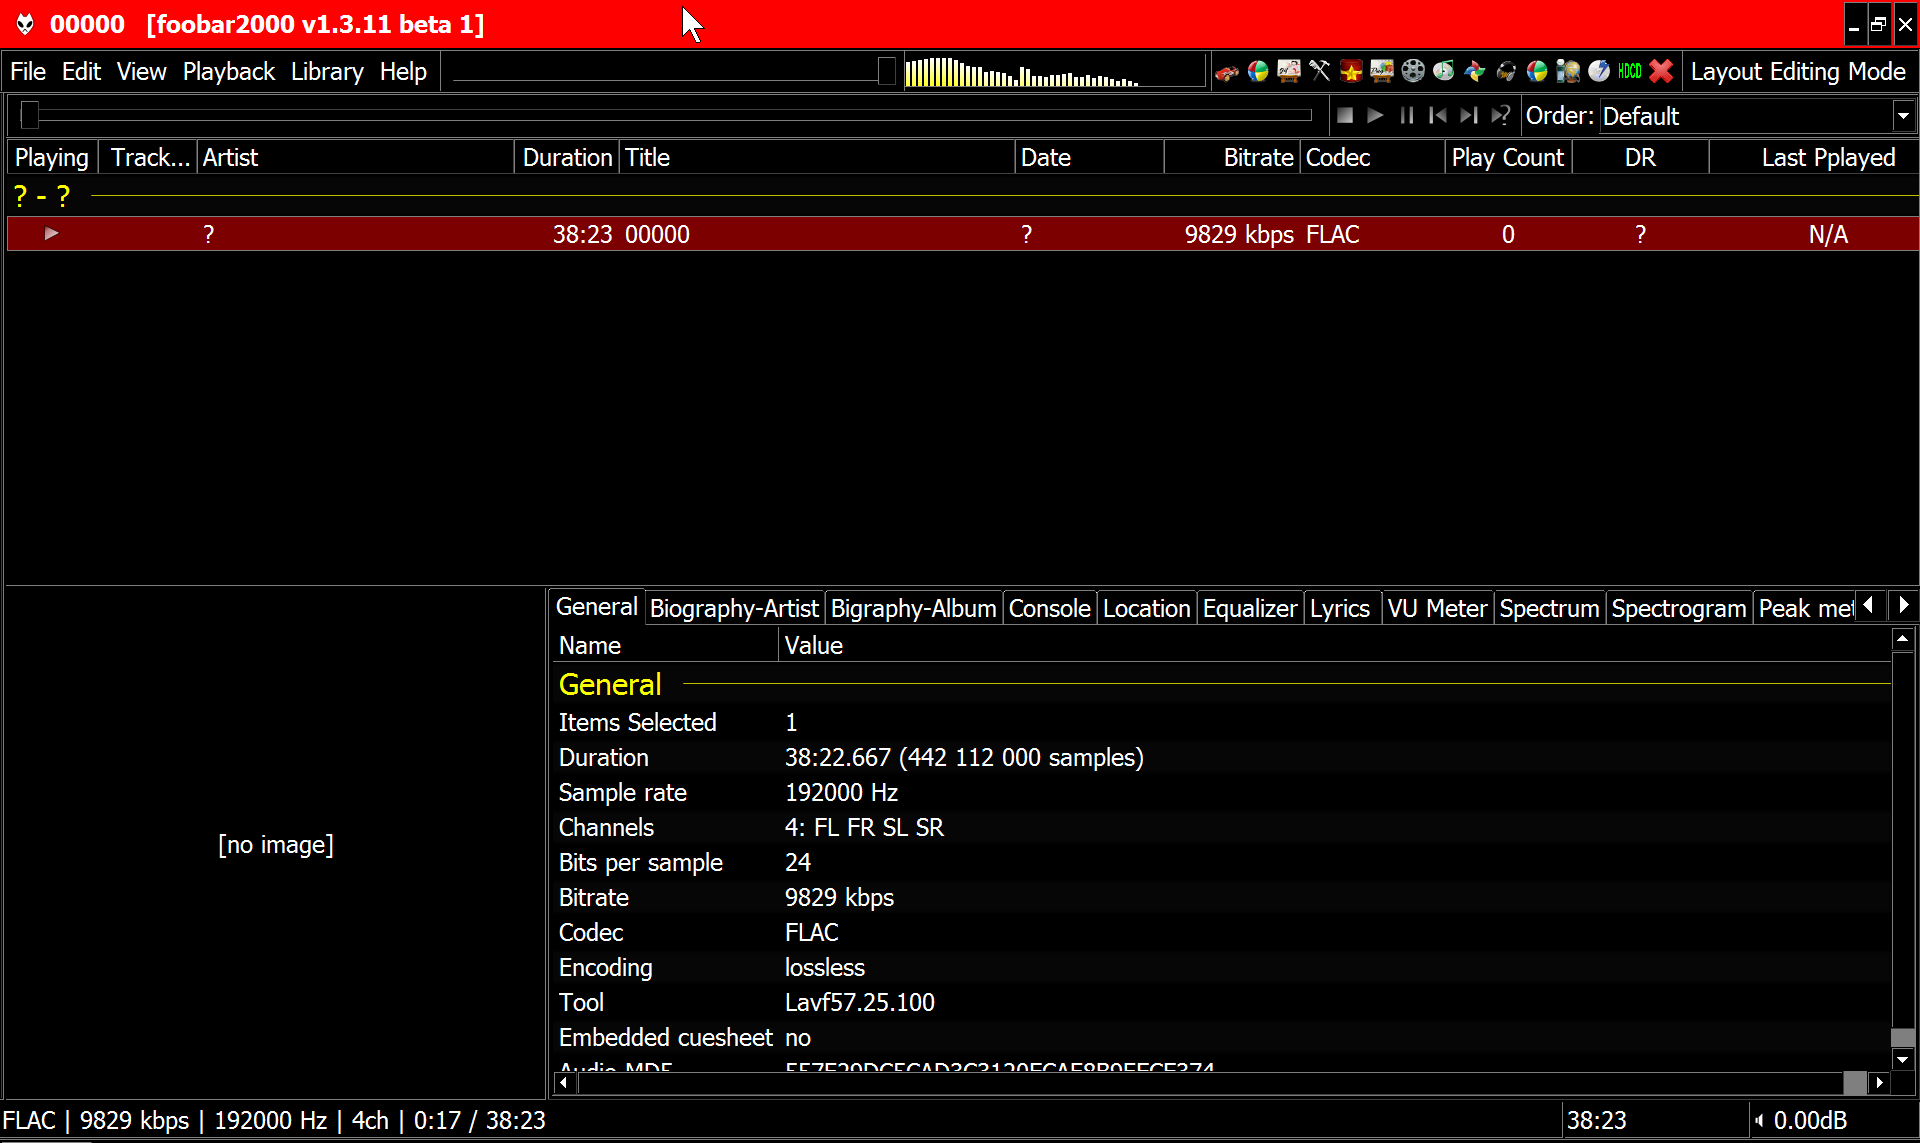Viewport: 1920px width, 1143px height.
Task: Click the Layout Editing Mode button
Action: coord(1798,72)
